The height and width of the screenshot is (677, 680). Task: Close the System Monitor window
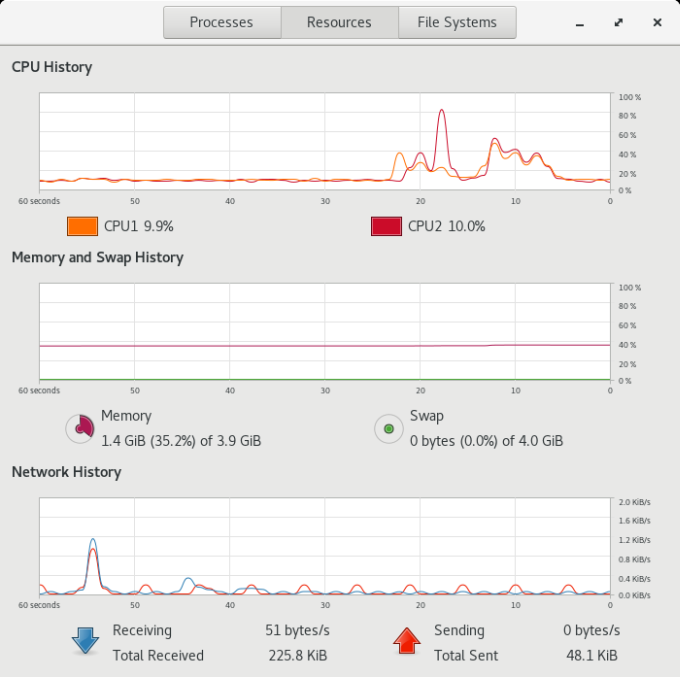click(x=657, y=22)
